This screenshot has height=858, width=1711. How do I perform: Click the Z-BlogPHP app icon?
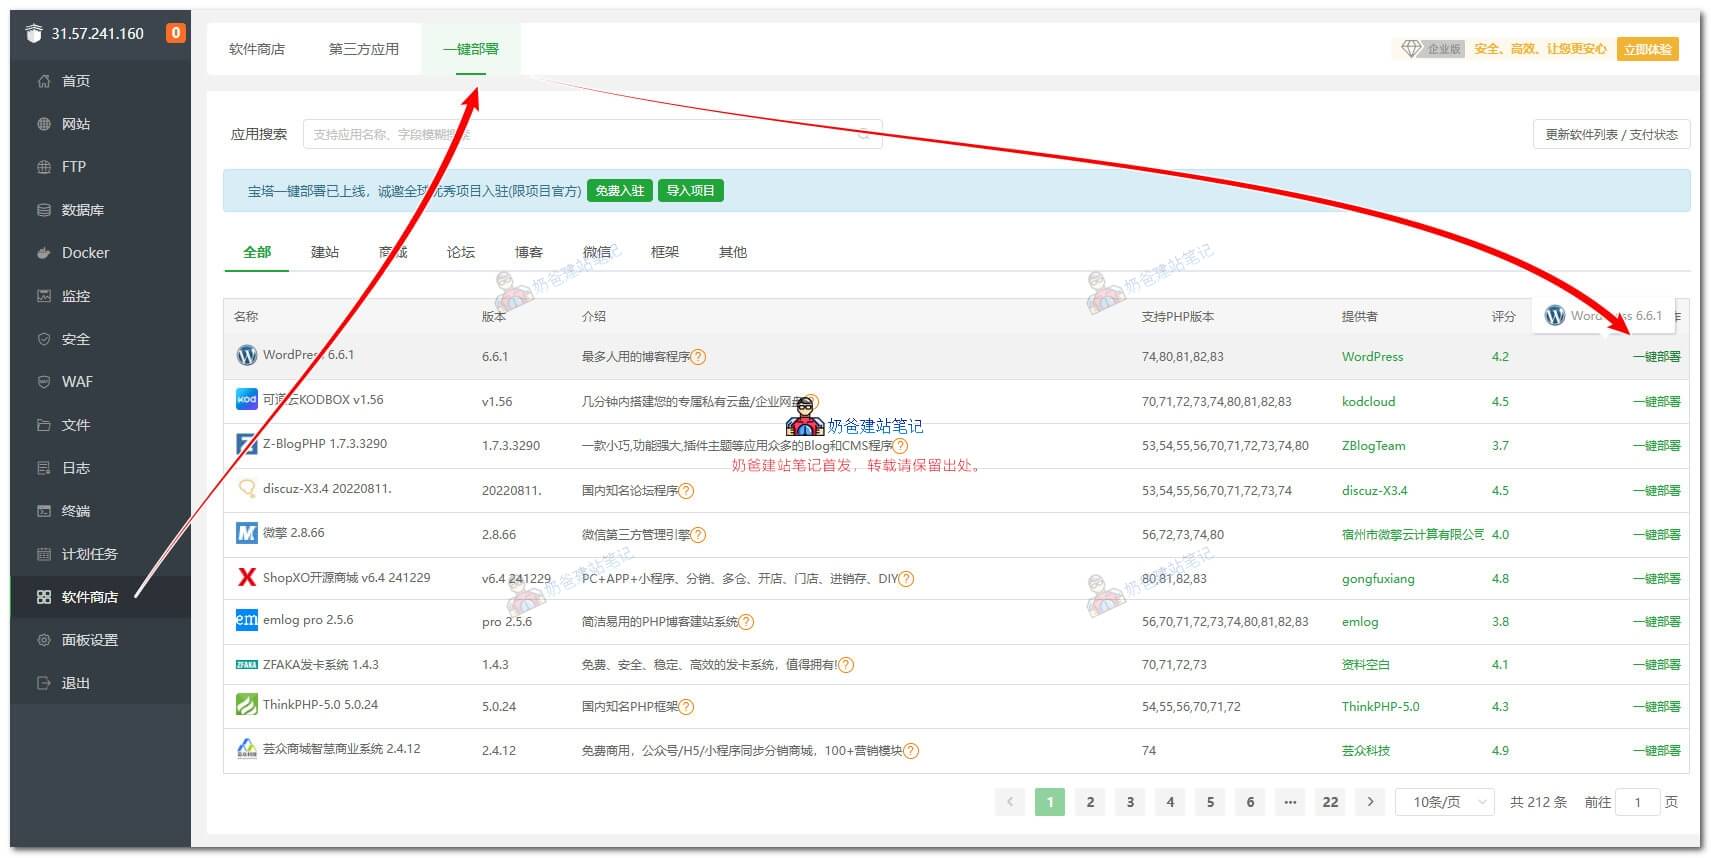pyautogui.click(x=246, y=443)
